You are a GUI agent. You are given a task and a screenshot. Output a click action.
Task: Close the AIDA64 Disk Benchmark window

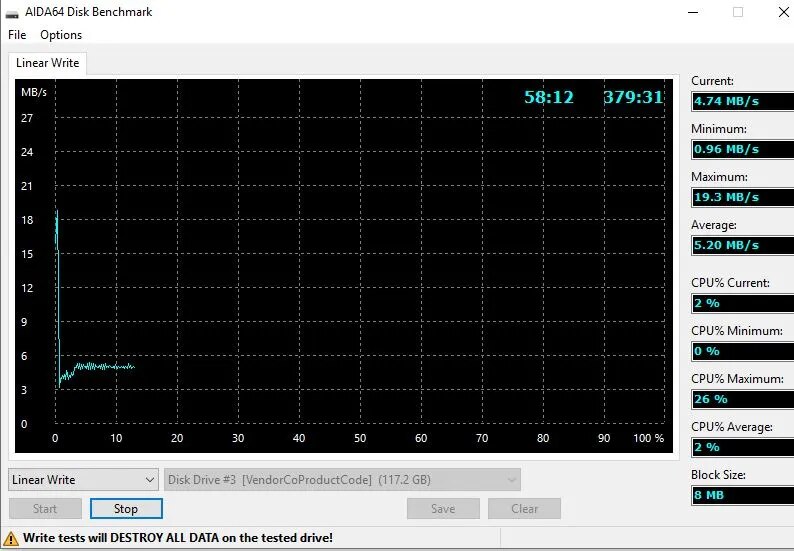(x=782, y=12)
